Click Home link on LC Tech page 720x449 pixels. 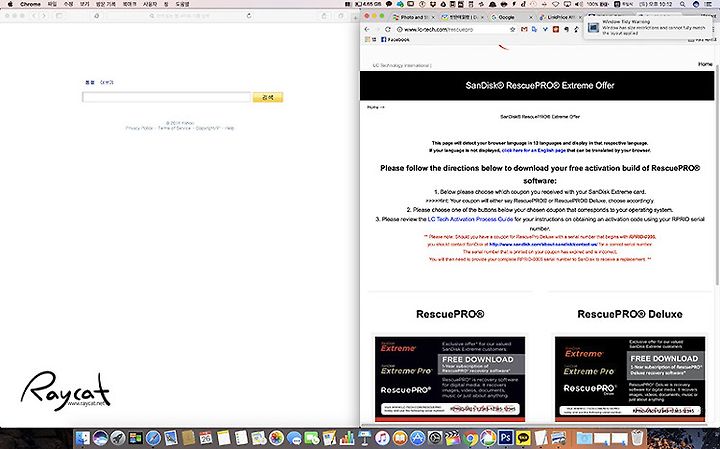(x=705, y=64)
